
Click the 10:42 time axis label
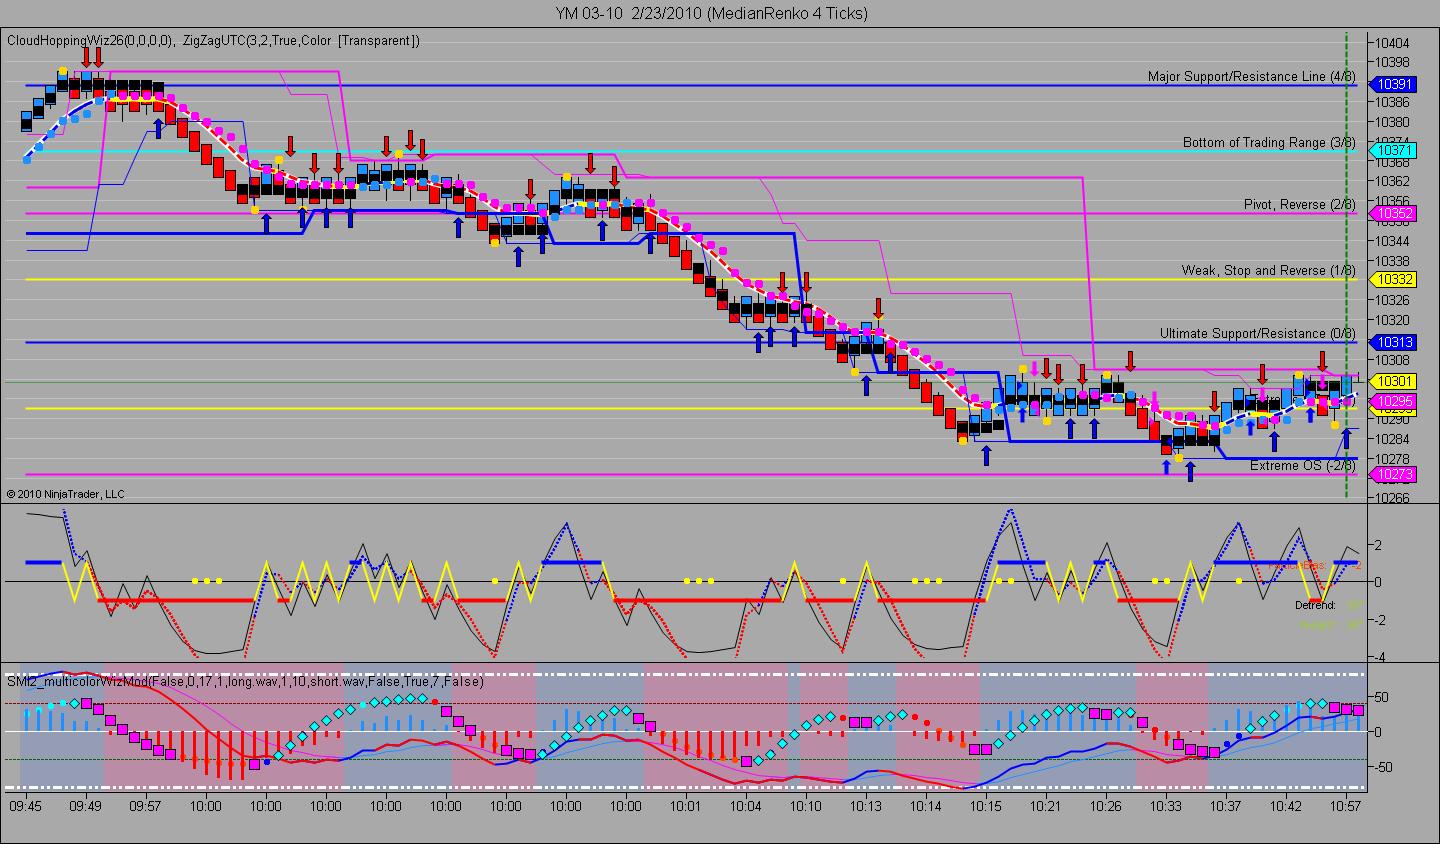tap(1285, 804)
